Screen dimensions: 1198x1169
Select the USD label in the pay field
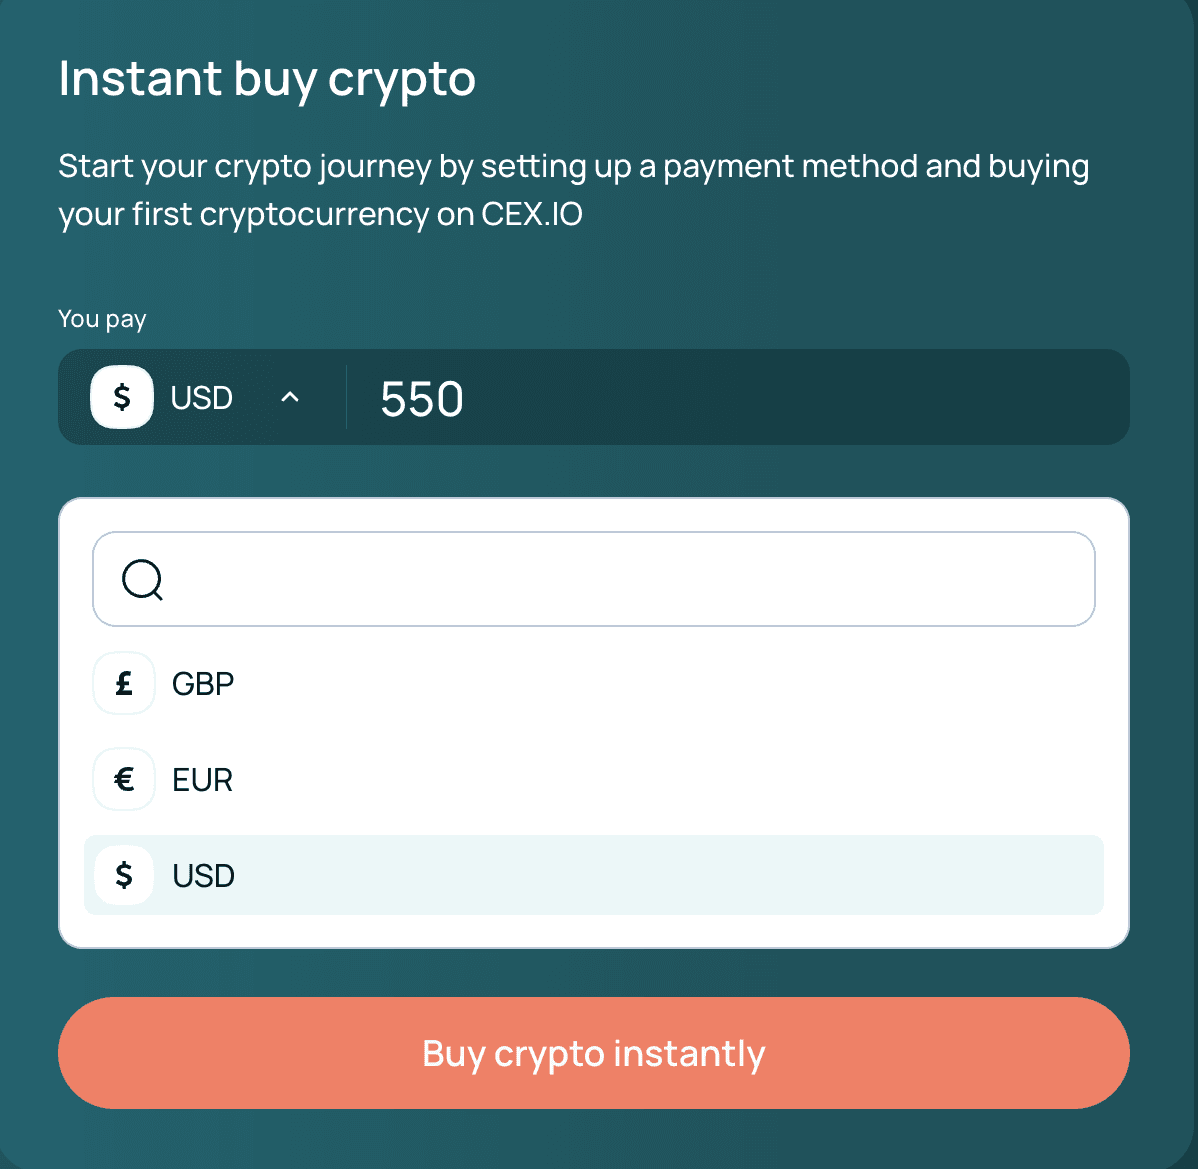click(x=202, y=398)
